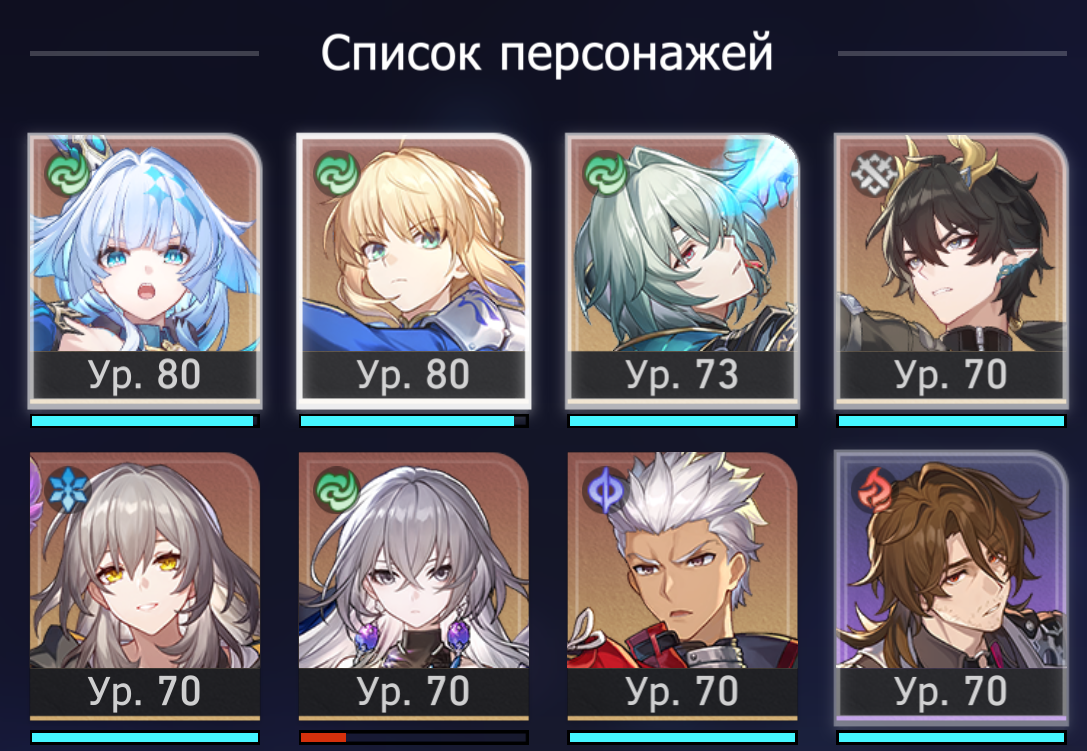Screen dimensions: 1087x751
Task: Select the brown-haired man on purple background
Action: pyautogui.click(x=950, y=586)
